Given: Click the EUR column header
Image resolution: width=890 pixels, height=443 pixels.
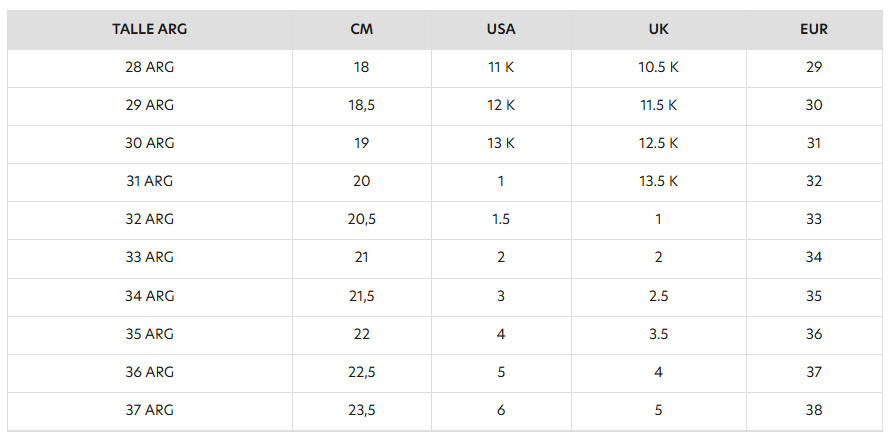Looking at the screenshot, I should coord(814,29).
